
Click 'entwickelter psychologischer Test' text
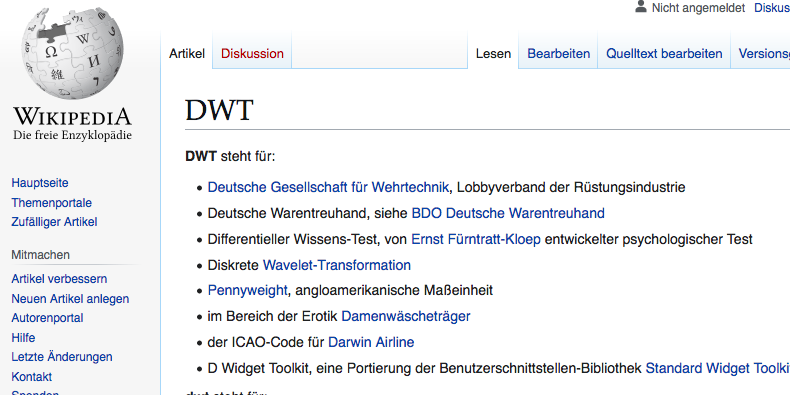(648, 239)
